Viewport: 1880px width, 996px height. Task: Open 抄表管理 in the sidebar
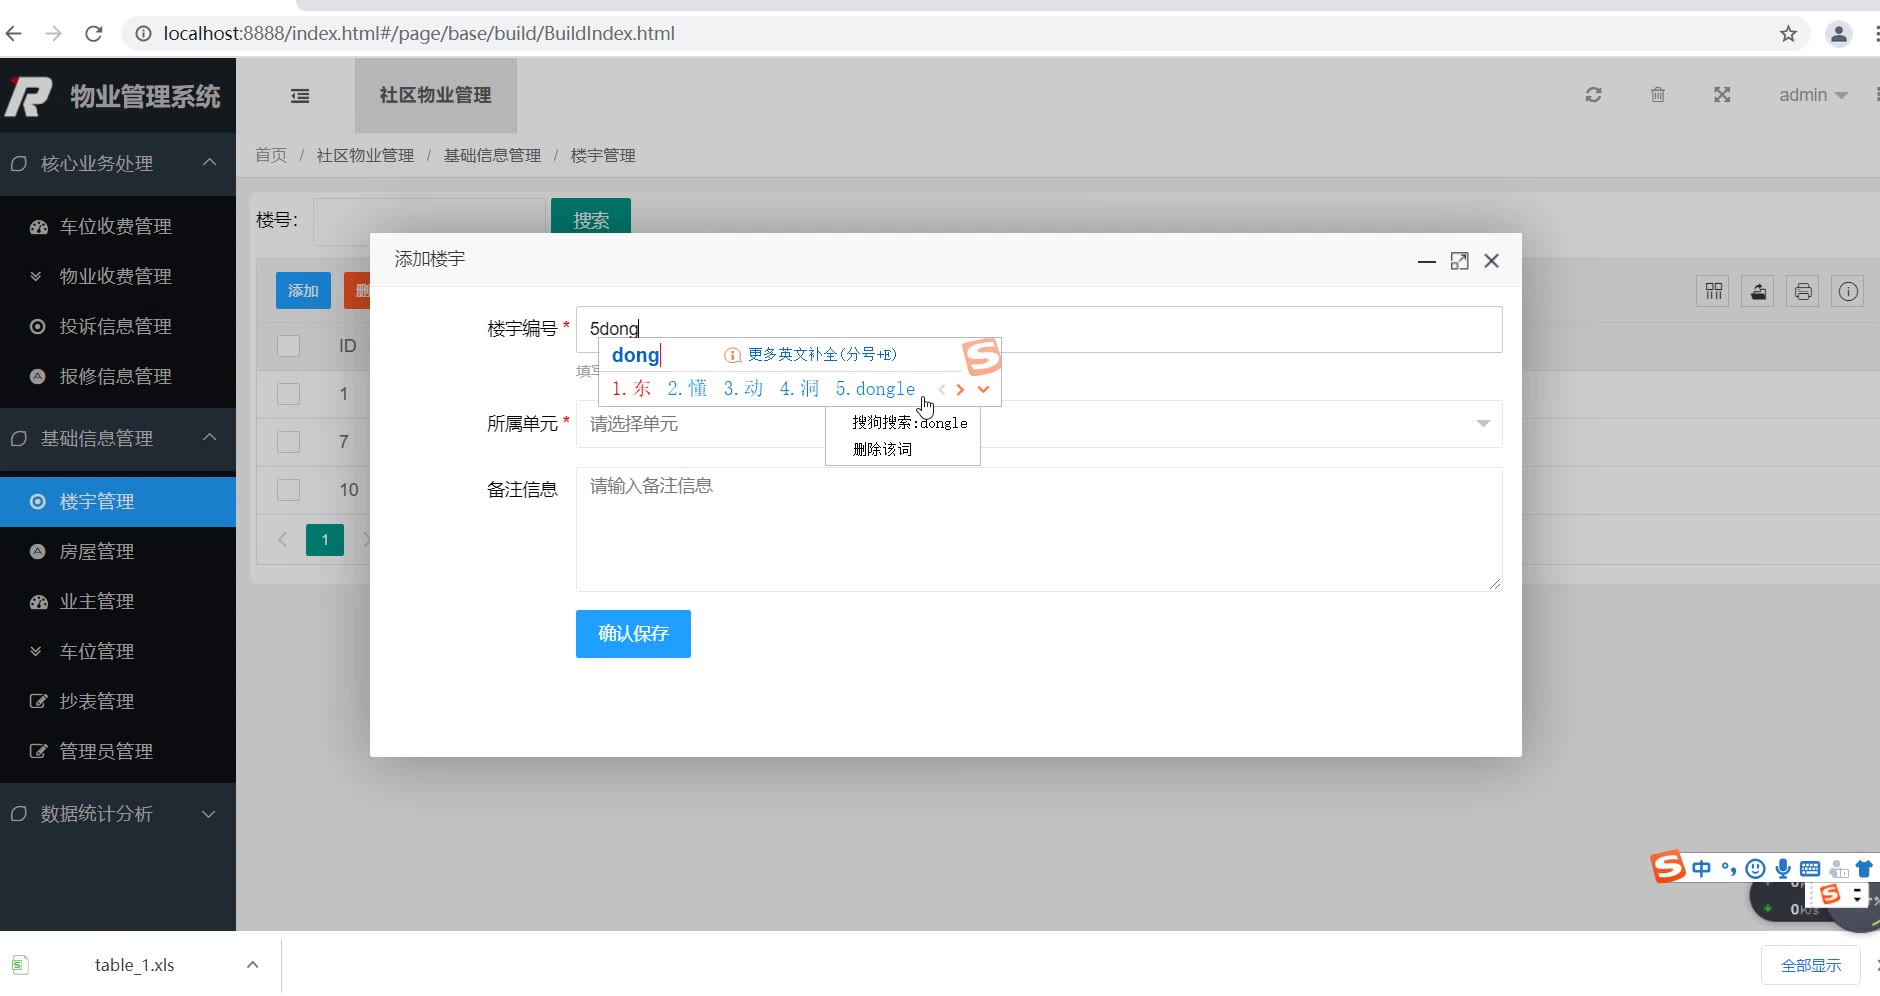118,702
